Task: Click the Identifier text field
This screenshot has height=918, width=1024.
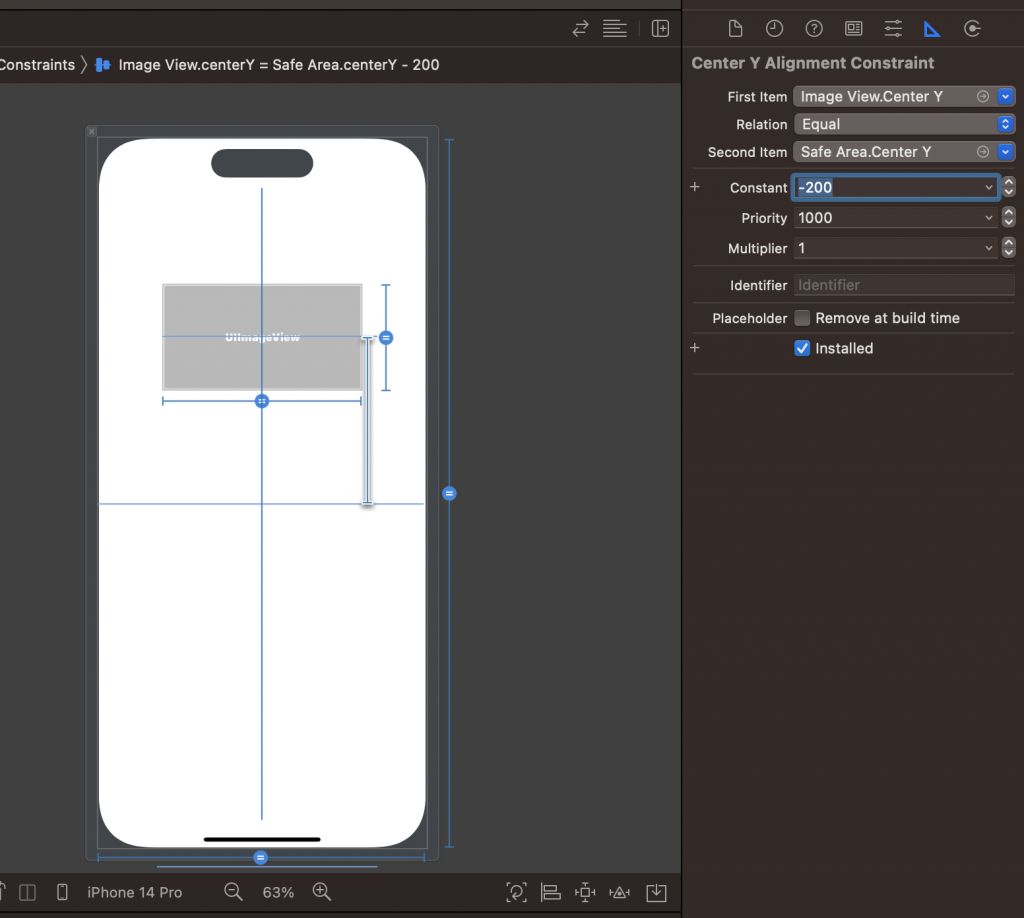Action: coord(904,285)
